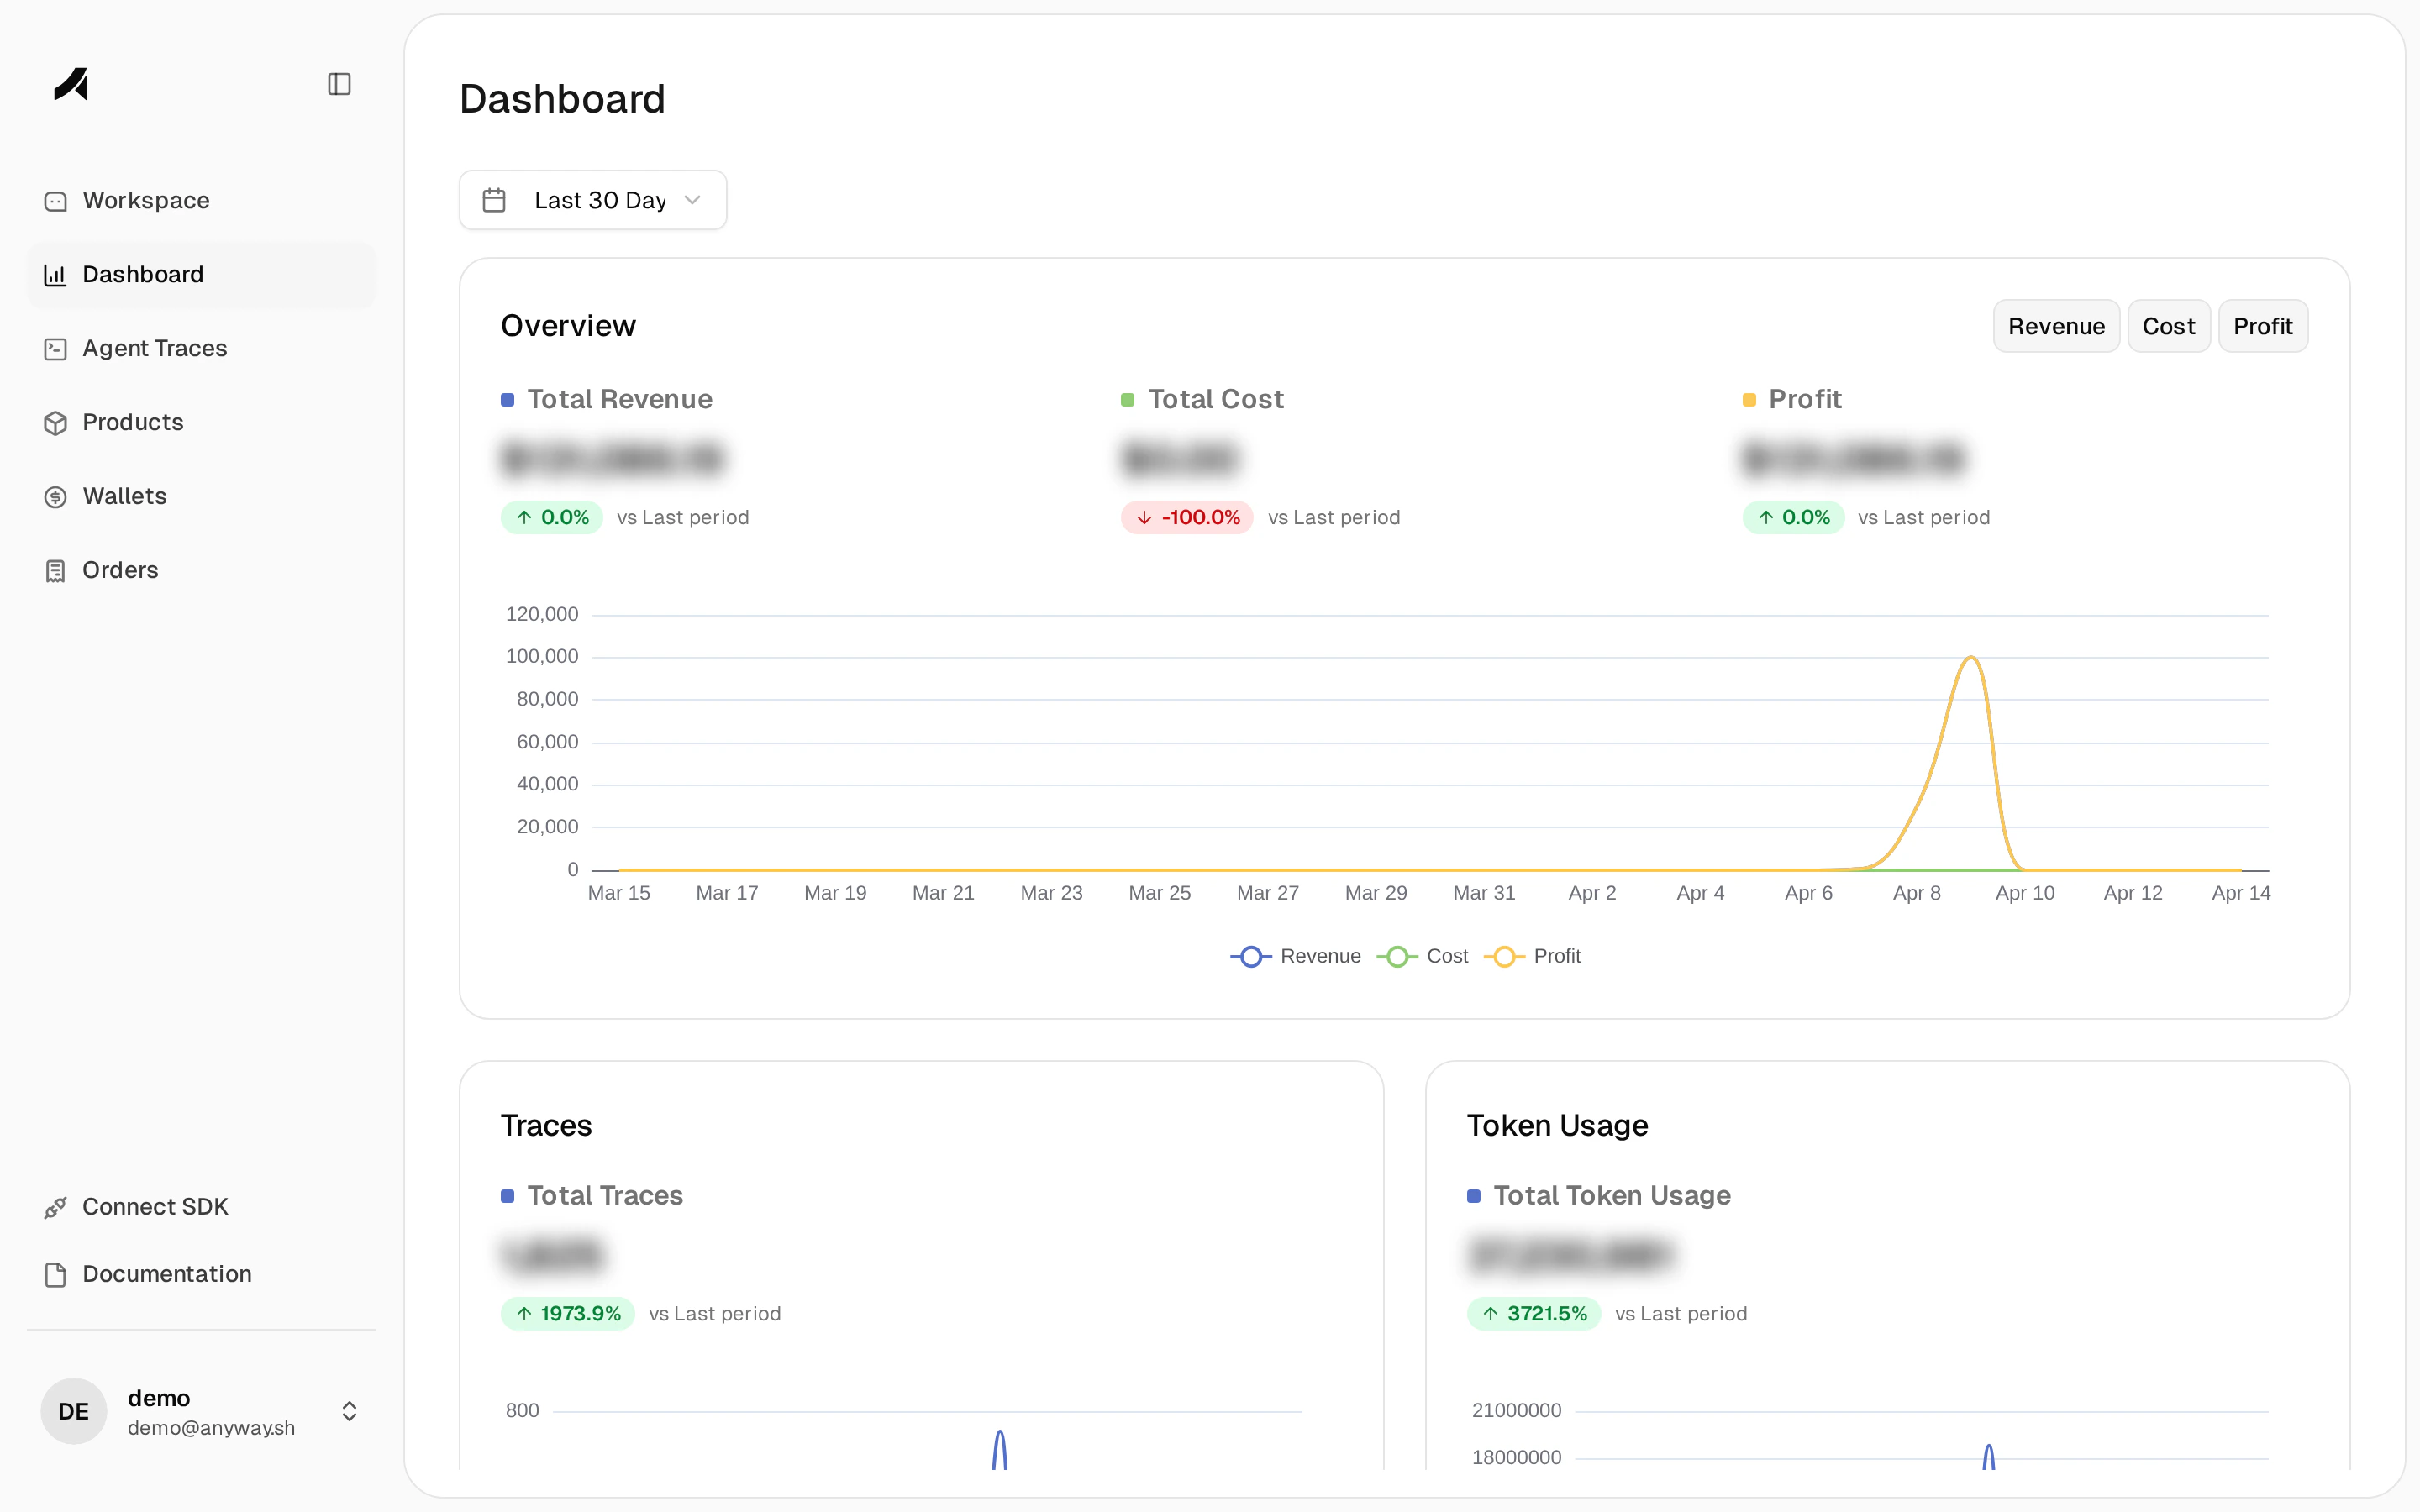The image size is (2420, 1512).
Task: Select the Products sidebar icon
Action: (x=56, y=422)
